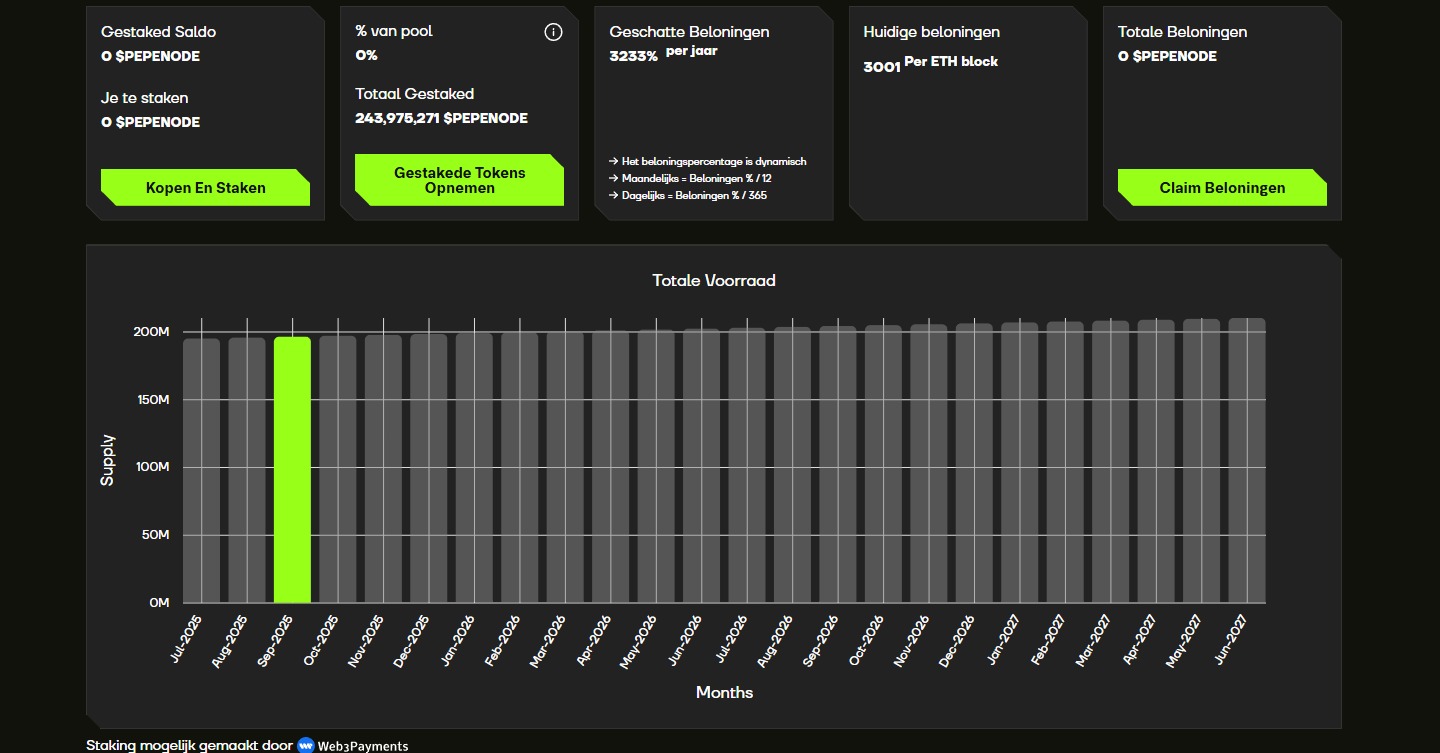
Task: Click the Jul-2025 month label
Action: click(x=187, y=639)
